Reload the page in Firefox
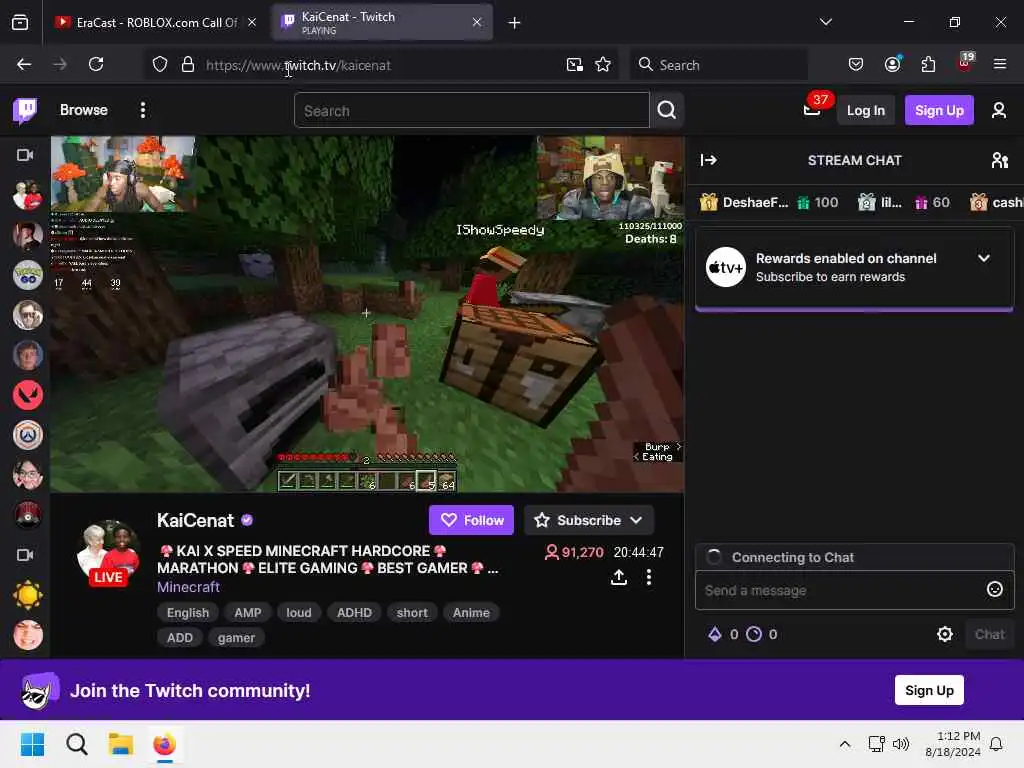 tap(96, 64)
